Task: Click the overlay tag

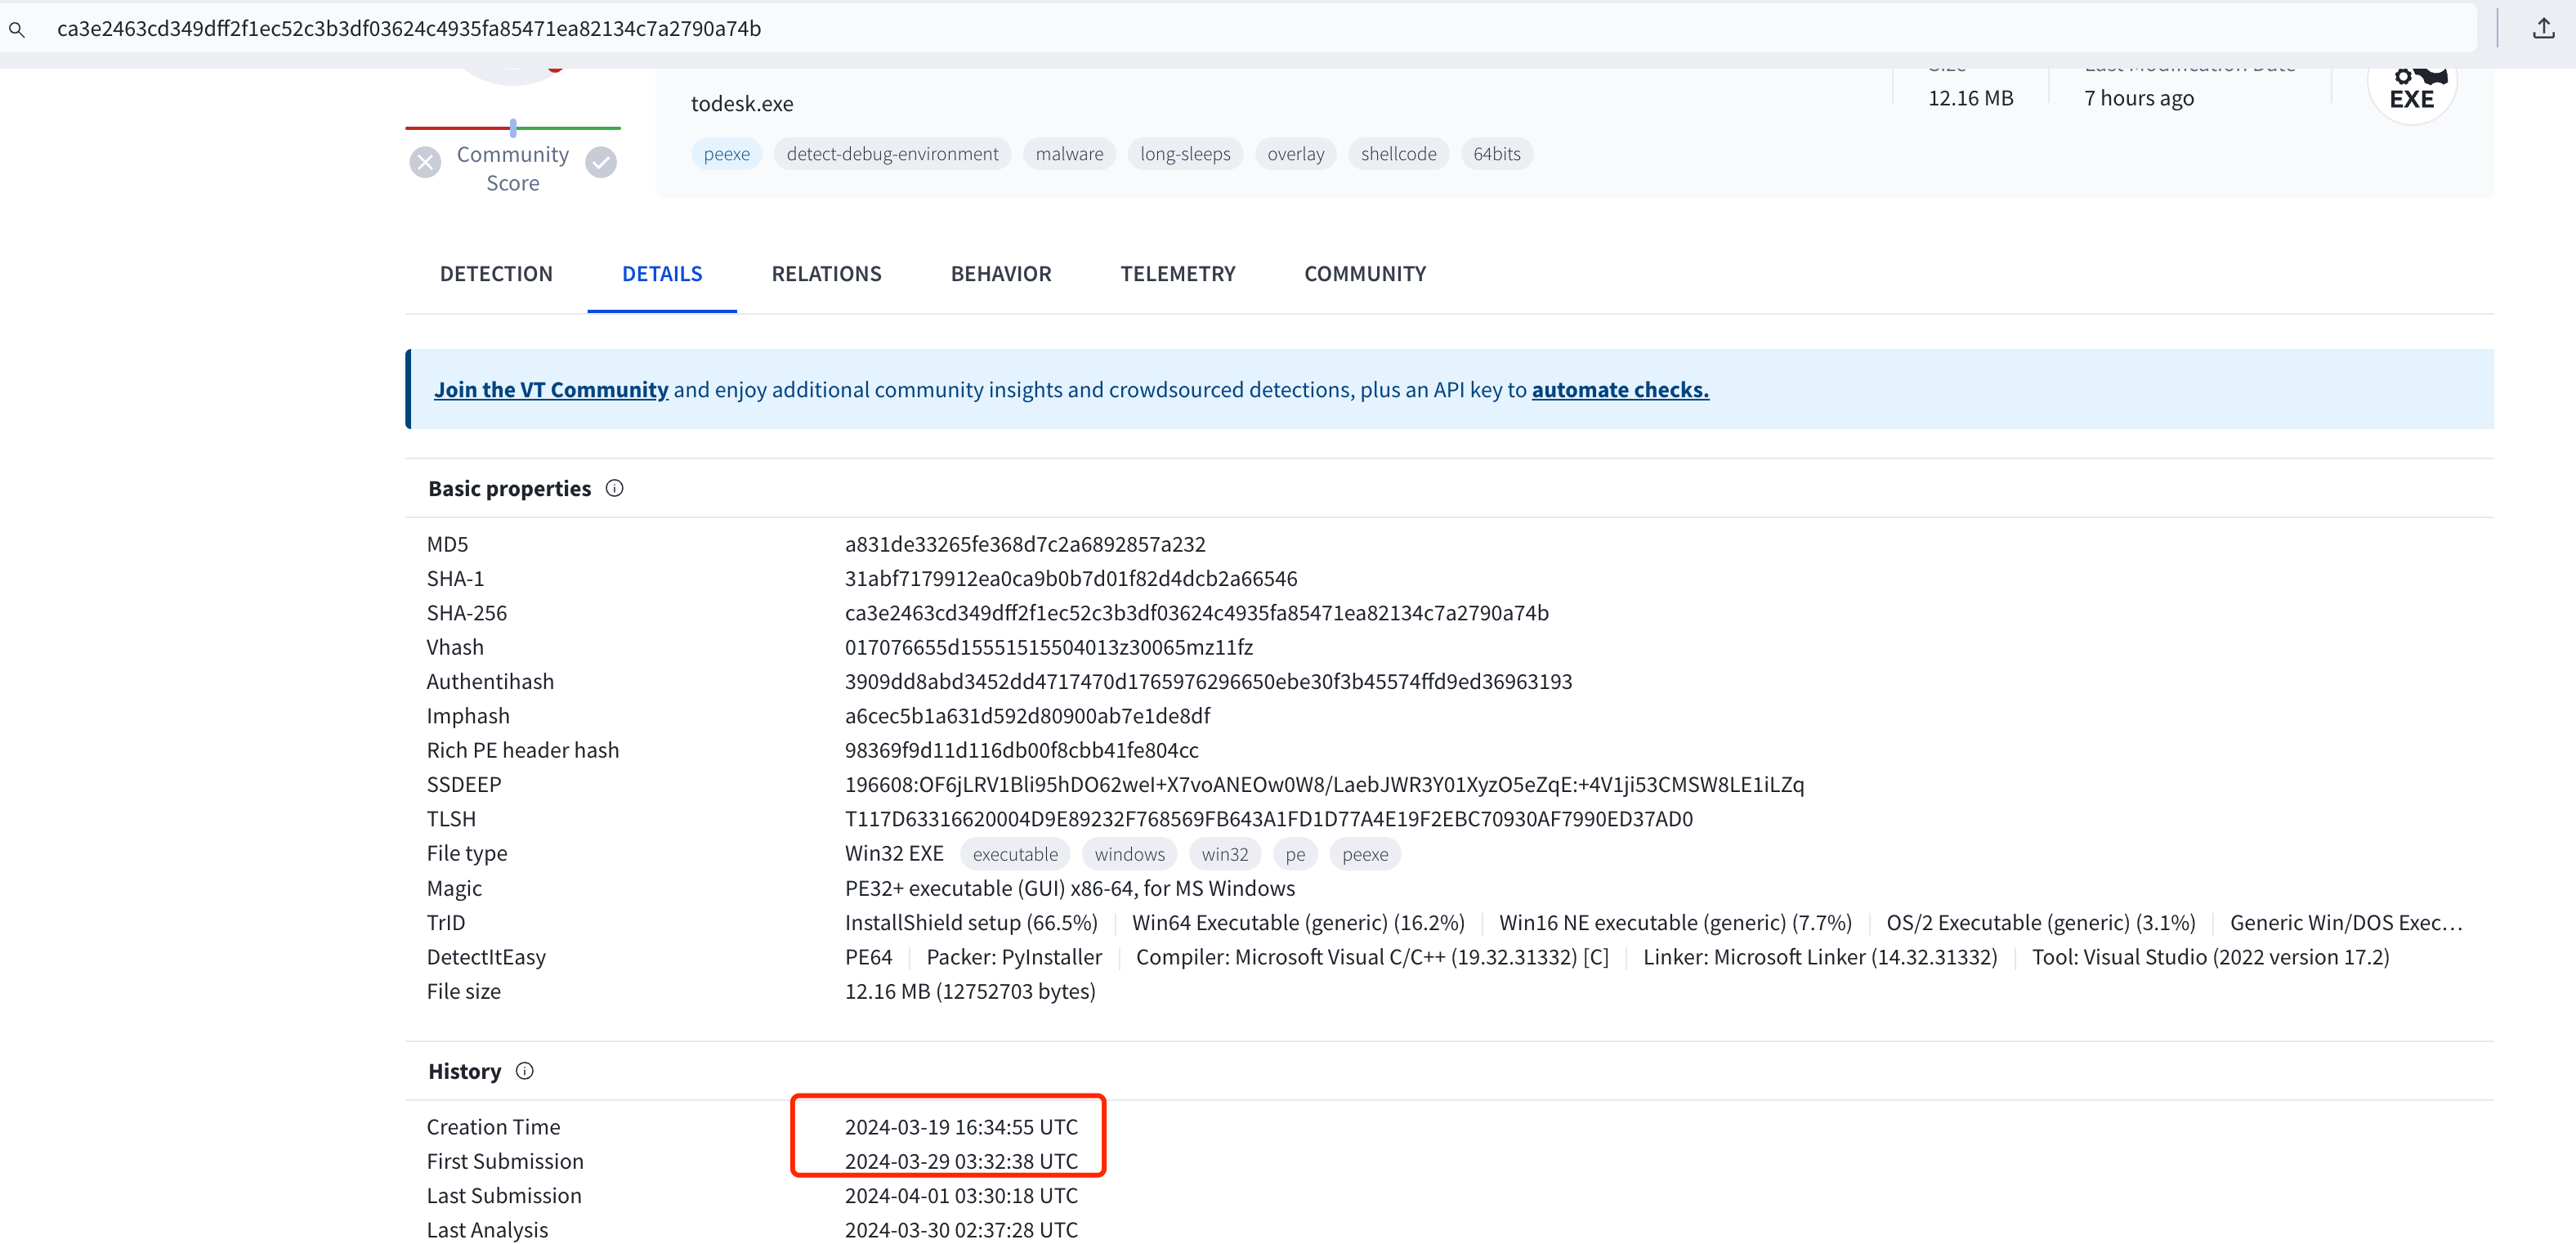Action: point(1295,154)
